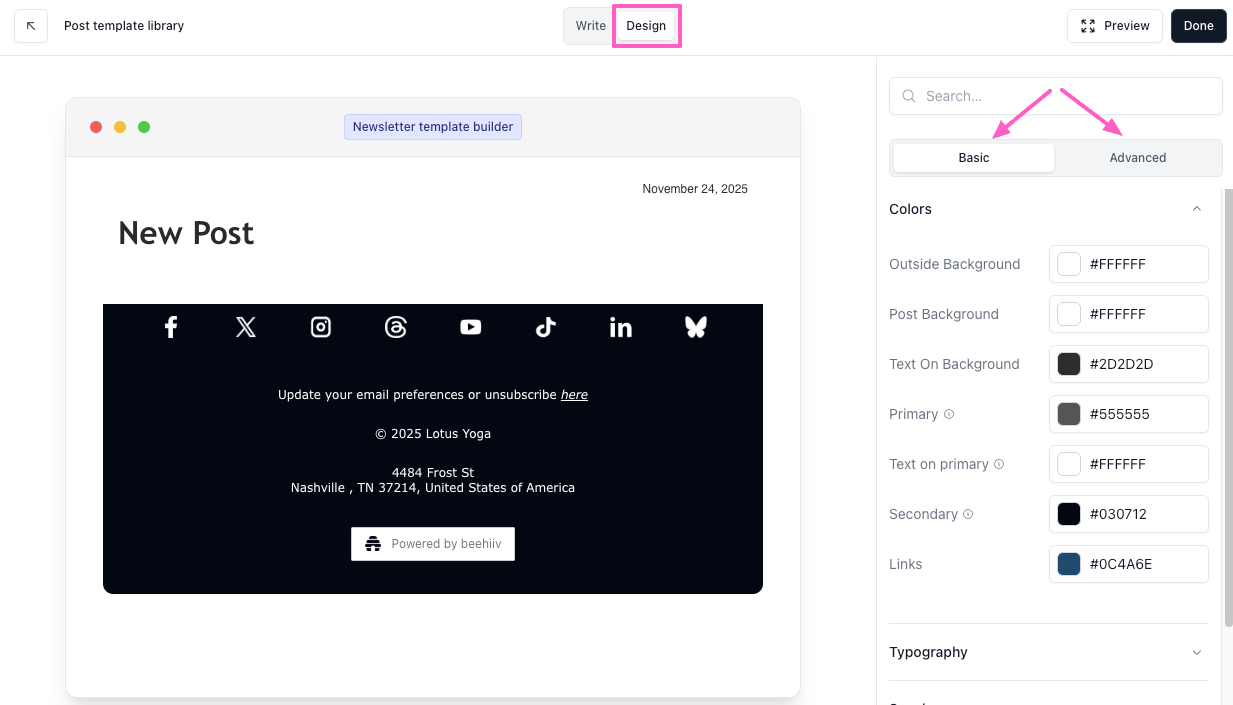The height and width of the screenshot is (705, 1233).
Task: Switch to the Advanced settings tab
Action: (x=1137, y=158)
